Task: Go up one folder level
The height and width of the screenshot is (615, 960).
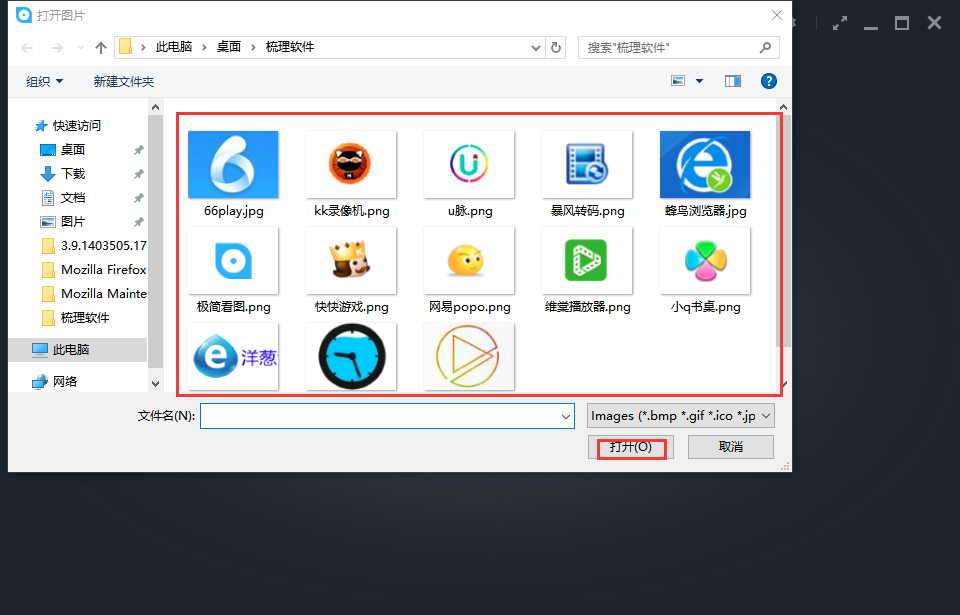Action: pos(100,46)
